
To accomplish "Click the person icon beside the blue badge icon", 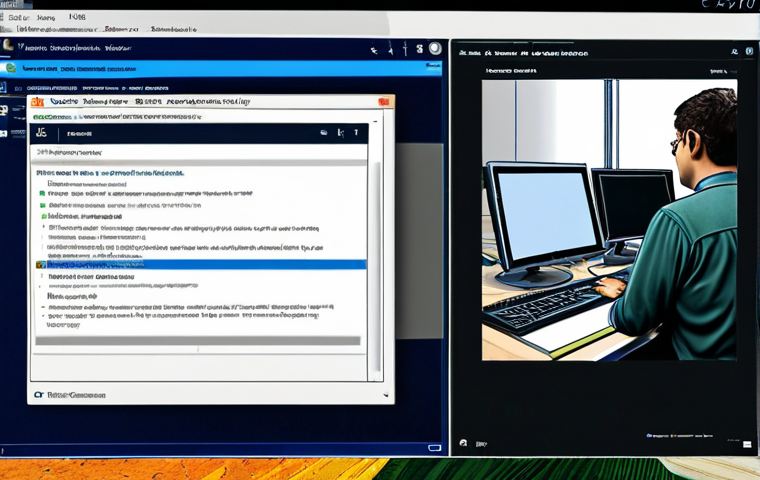I will [735, 51].
